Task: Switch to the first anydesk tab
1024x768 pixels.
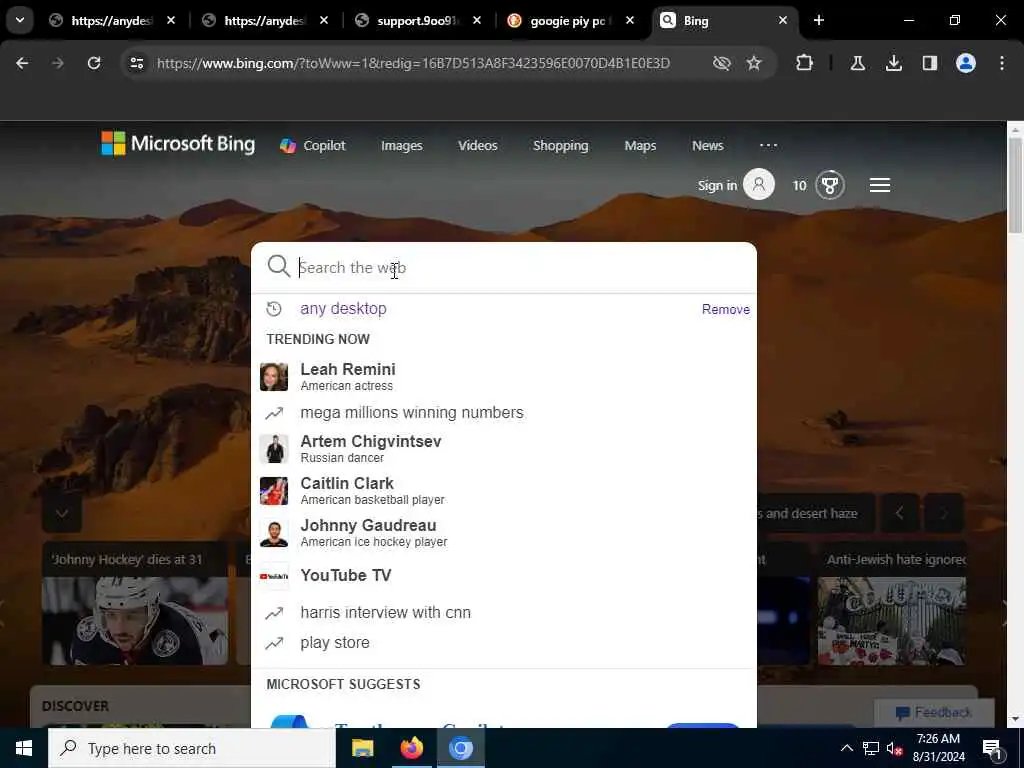Action: pyautogui.click(x=112, y=21)
